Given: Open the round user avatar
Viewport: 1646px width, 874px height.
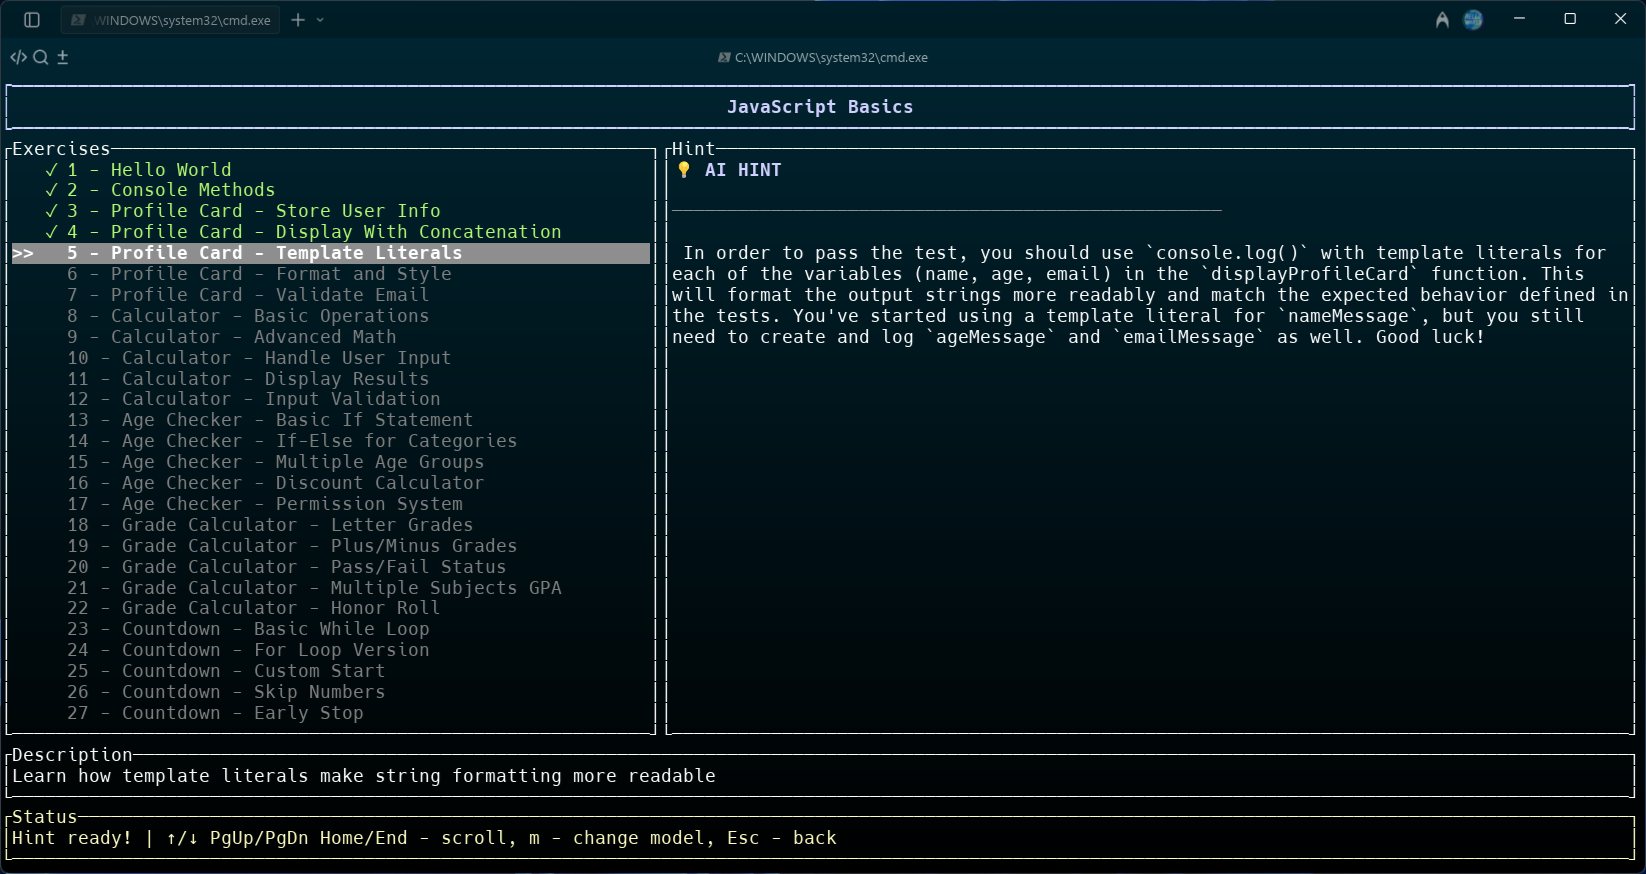Looking at the screenshot, I should 1473,20.
